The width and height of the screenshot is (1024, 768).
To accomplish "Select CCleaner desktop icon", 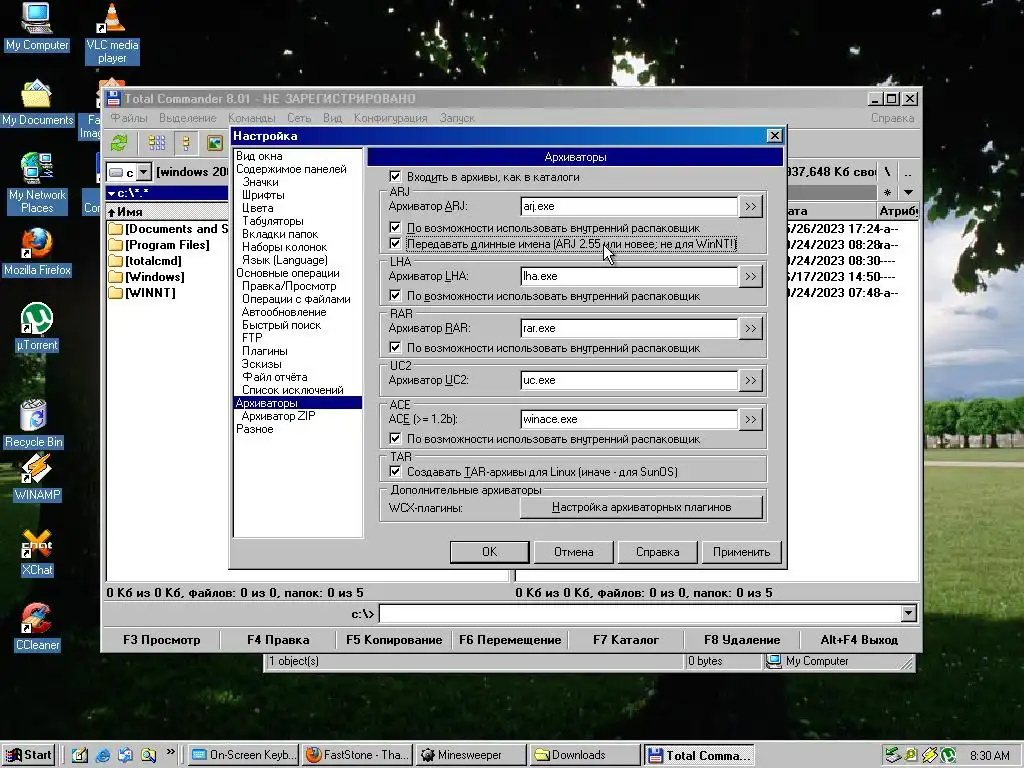I will point(37,627).
